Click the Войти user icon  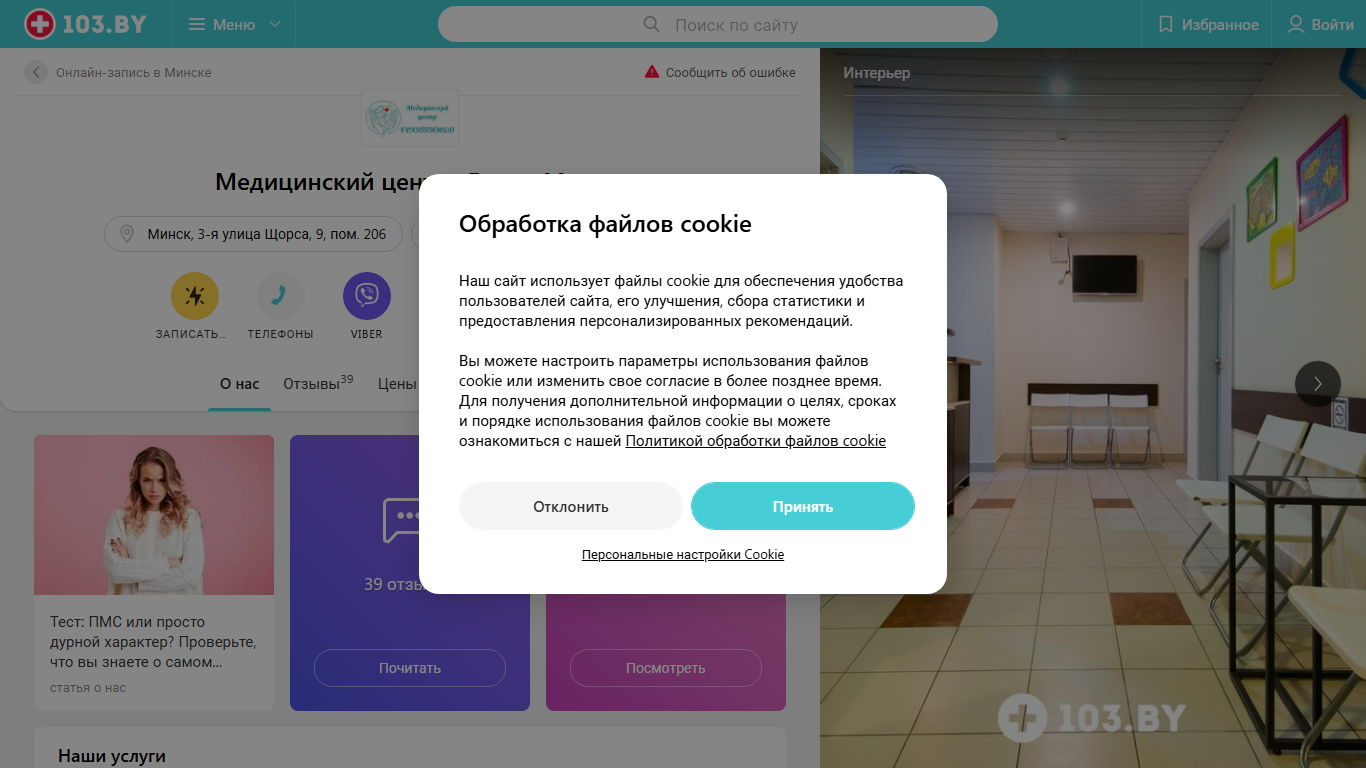coord(1296,24)
